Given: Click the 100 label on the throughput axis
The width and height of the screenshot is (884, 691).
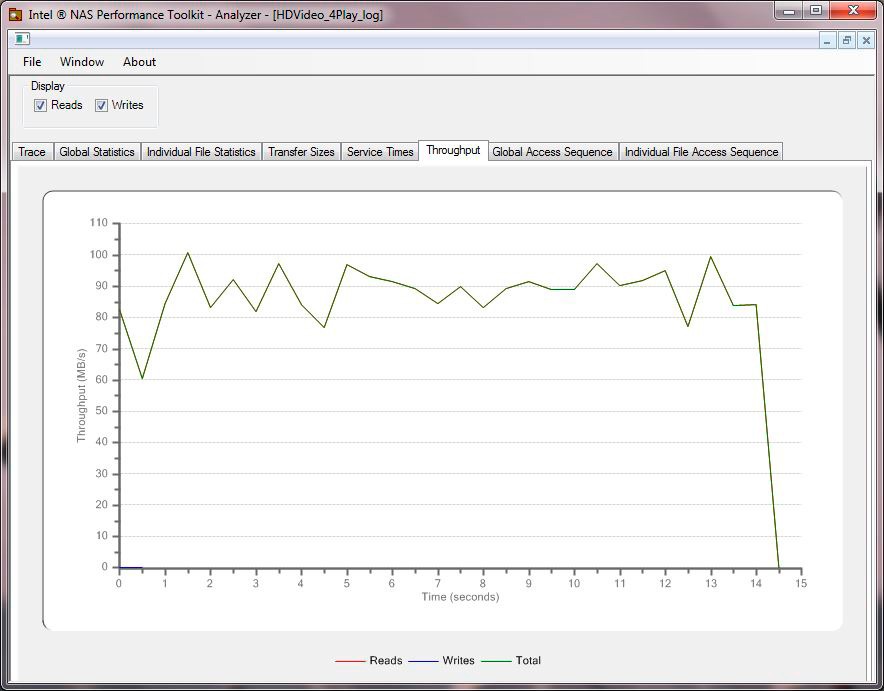Looking at the screenshot, I should coord(99,255).
